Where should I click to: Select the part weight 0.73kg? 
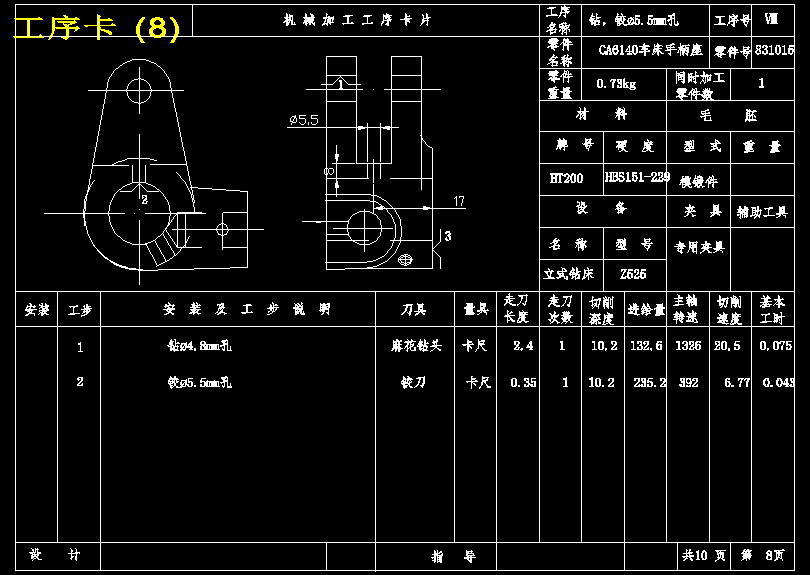pos(616,84)
